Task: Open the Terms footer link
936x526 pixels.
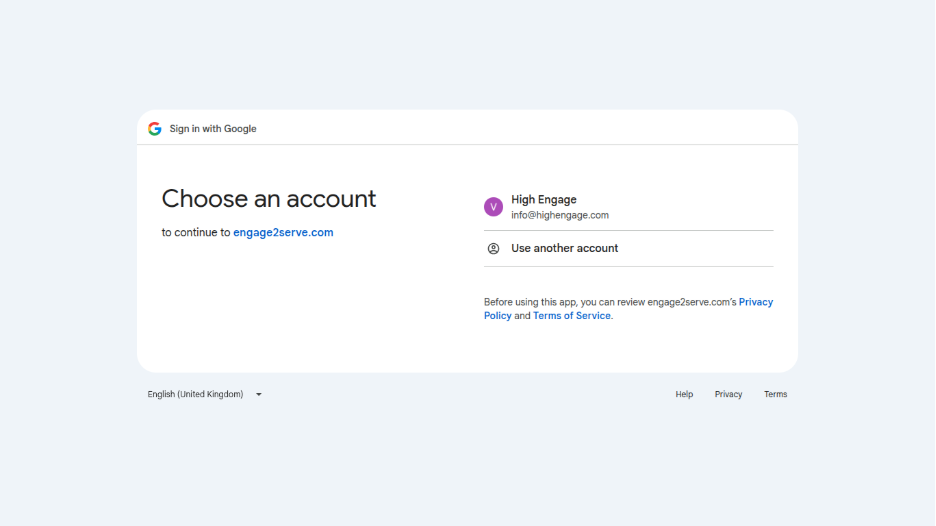Action: click(775, 394)
